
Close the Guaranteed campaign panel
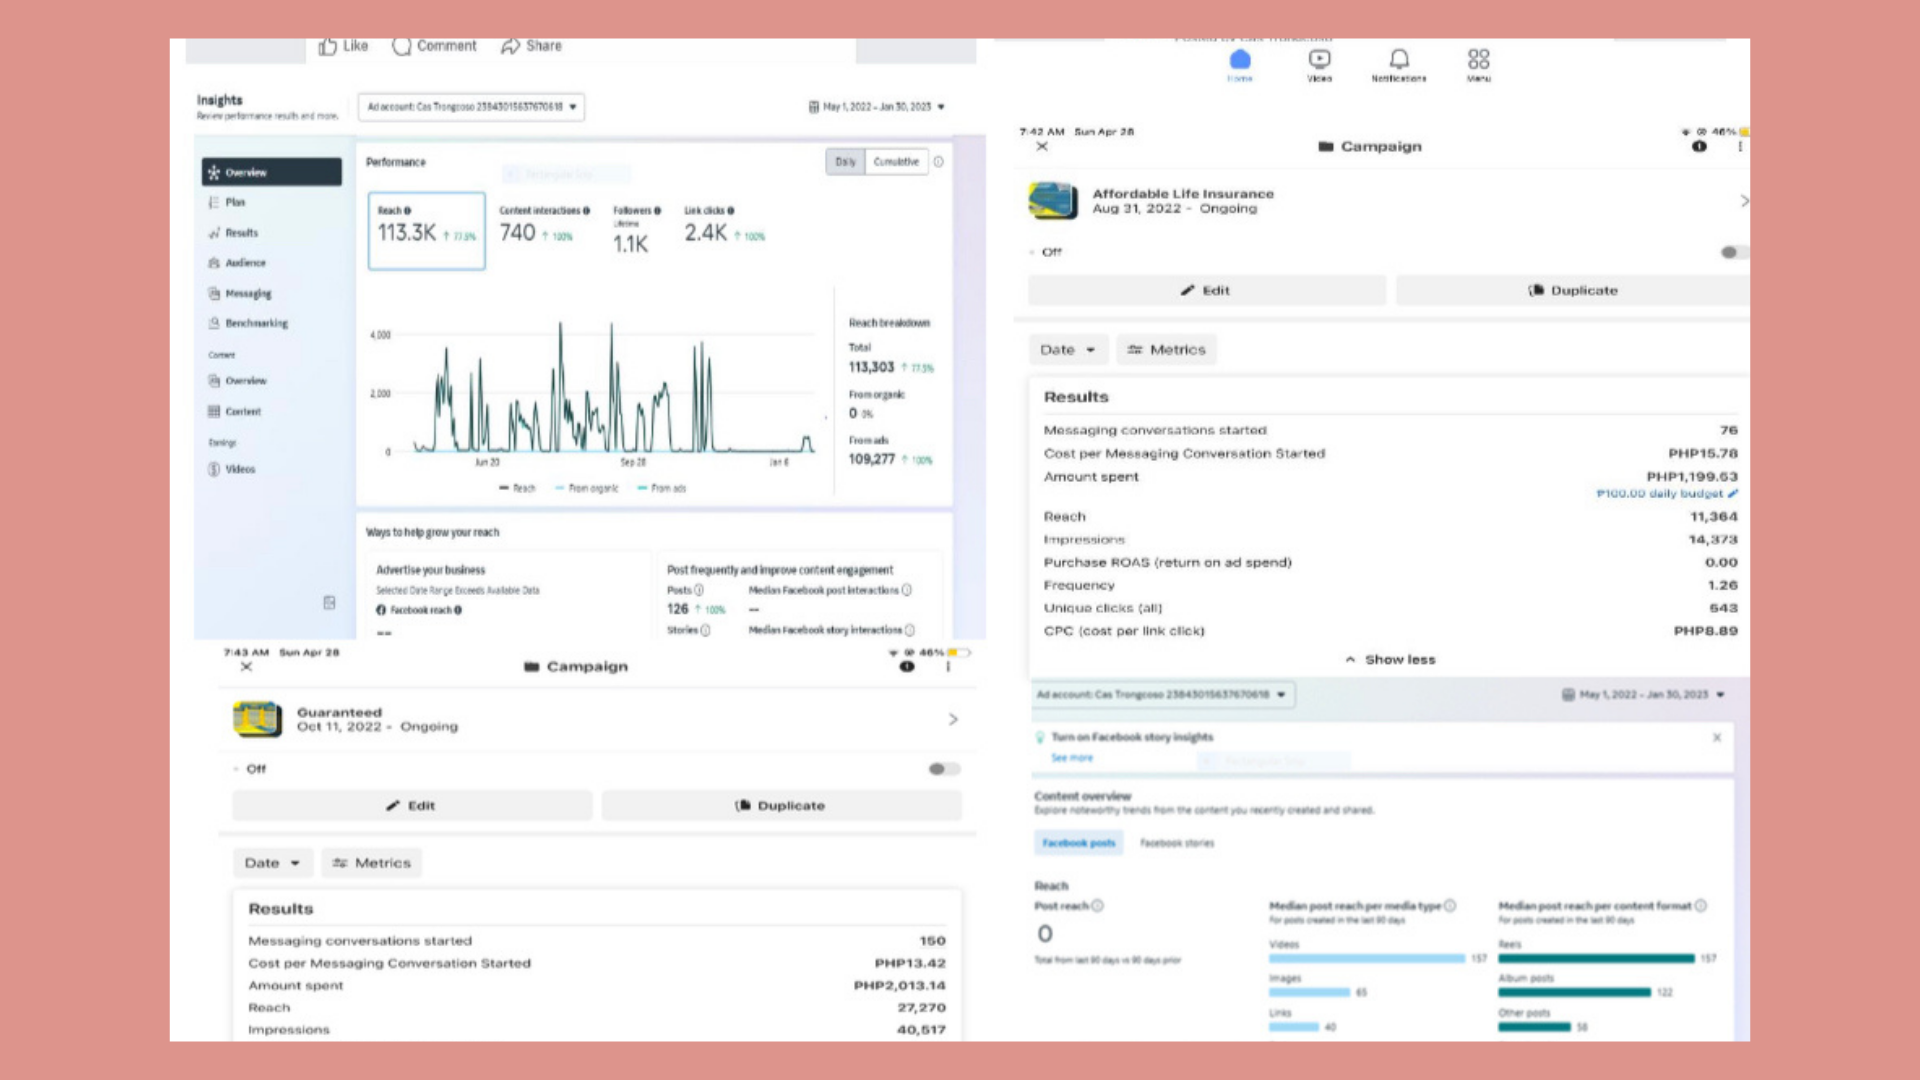[x=246, y=667]
